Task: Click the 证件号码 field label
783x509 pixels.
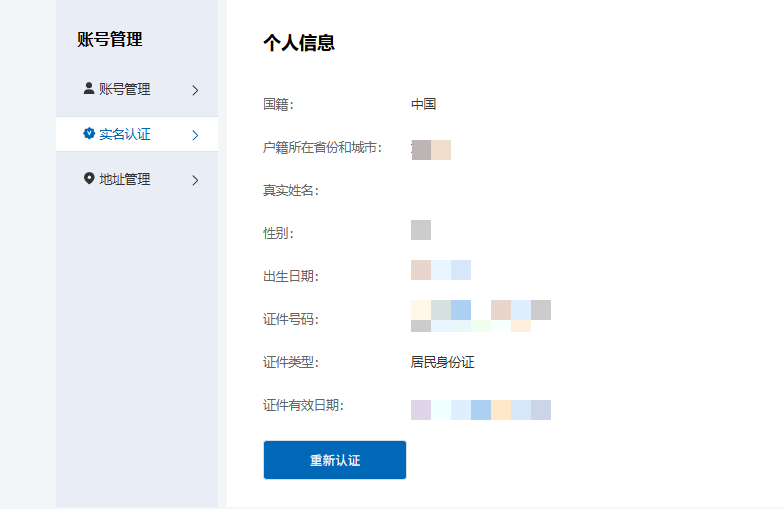Action: click(290, 320)
